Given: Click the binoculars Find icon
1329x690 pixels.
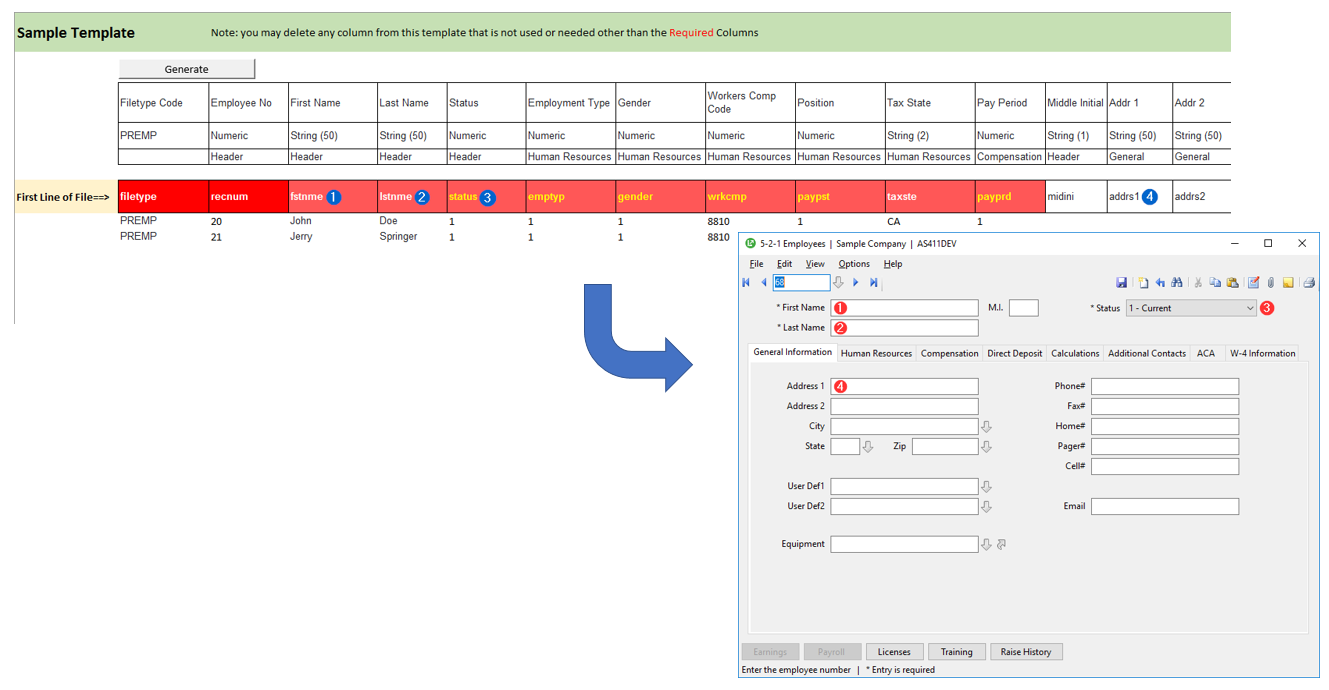Looking at the screenshot, I should (x=1177, y=283).
